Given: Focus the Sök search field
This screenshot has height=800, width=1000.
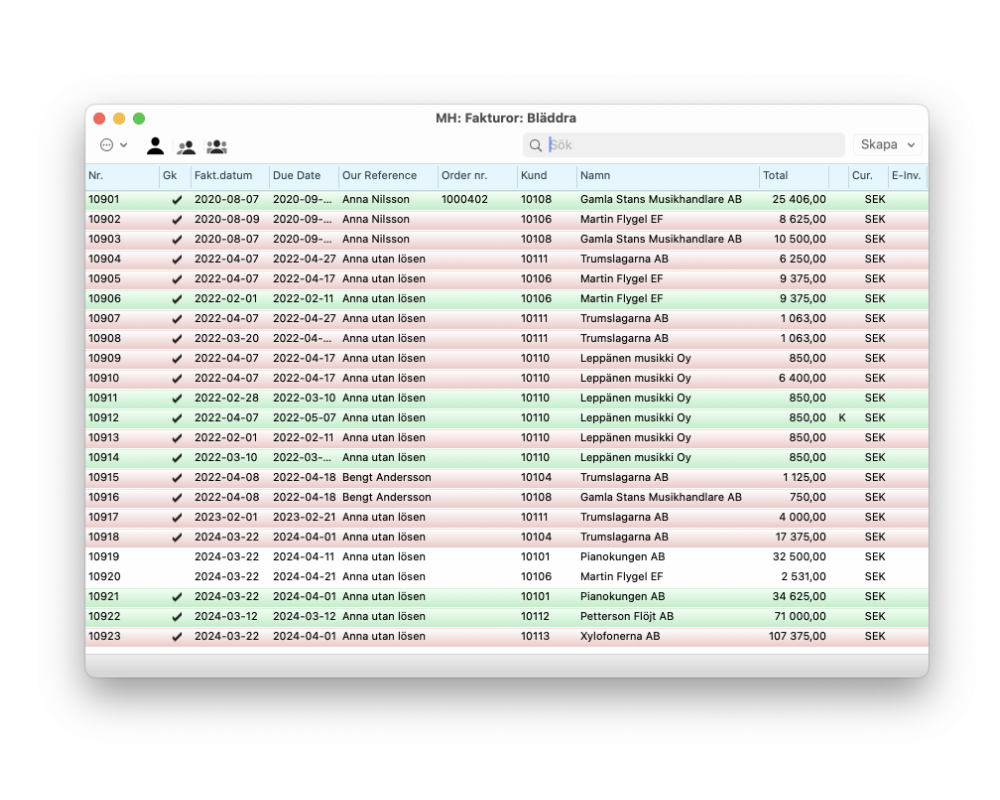Looking at the screenshot, I should 684,145.
